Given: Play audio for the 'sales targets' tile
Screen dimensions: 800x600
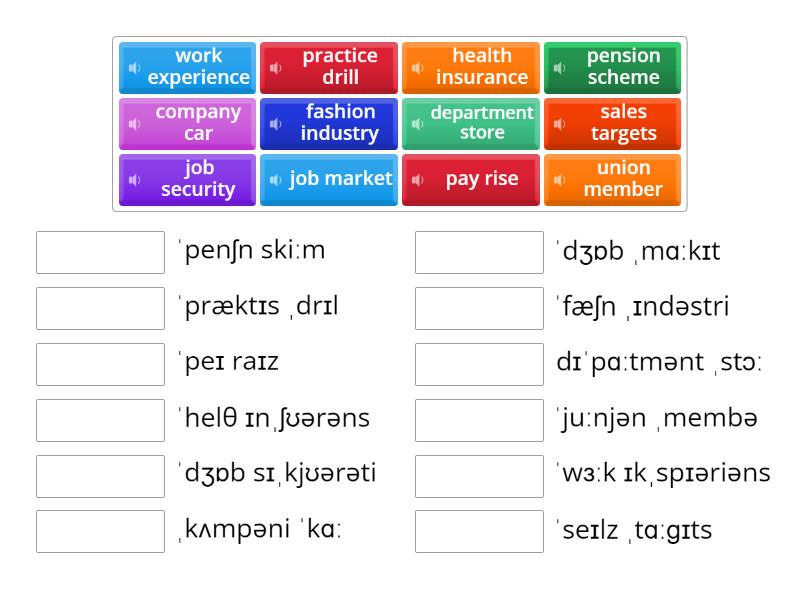Looking at the screenshot, I should (560, 123).
